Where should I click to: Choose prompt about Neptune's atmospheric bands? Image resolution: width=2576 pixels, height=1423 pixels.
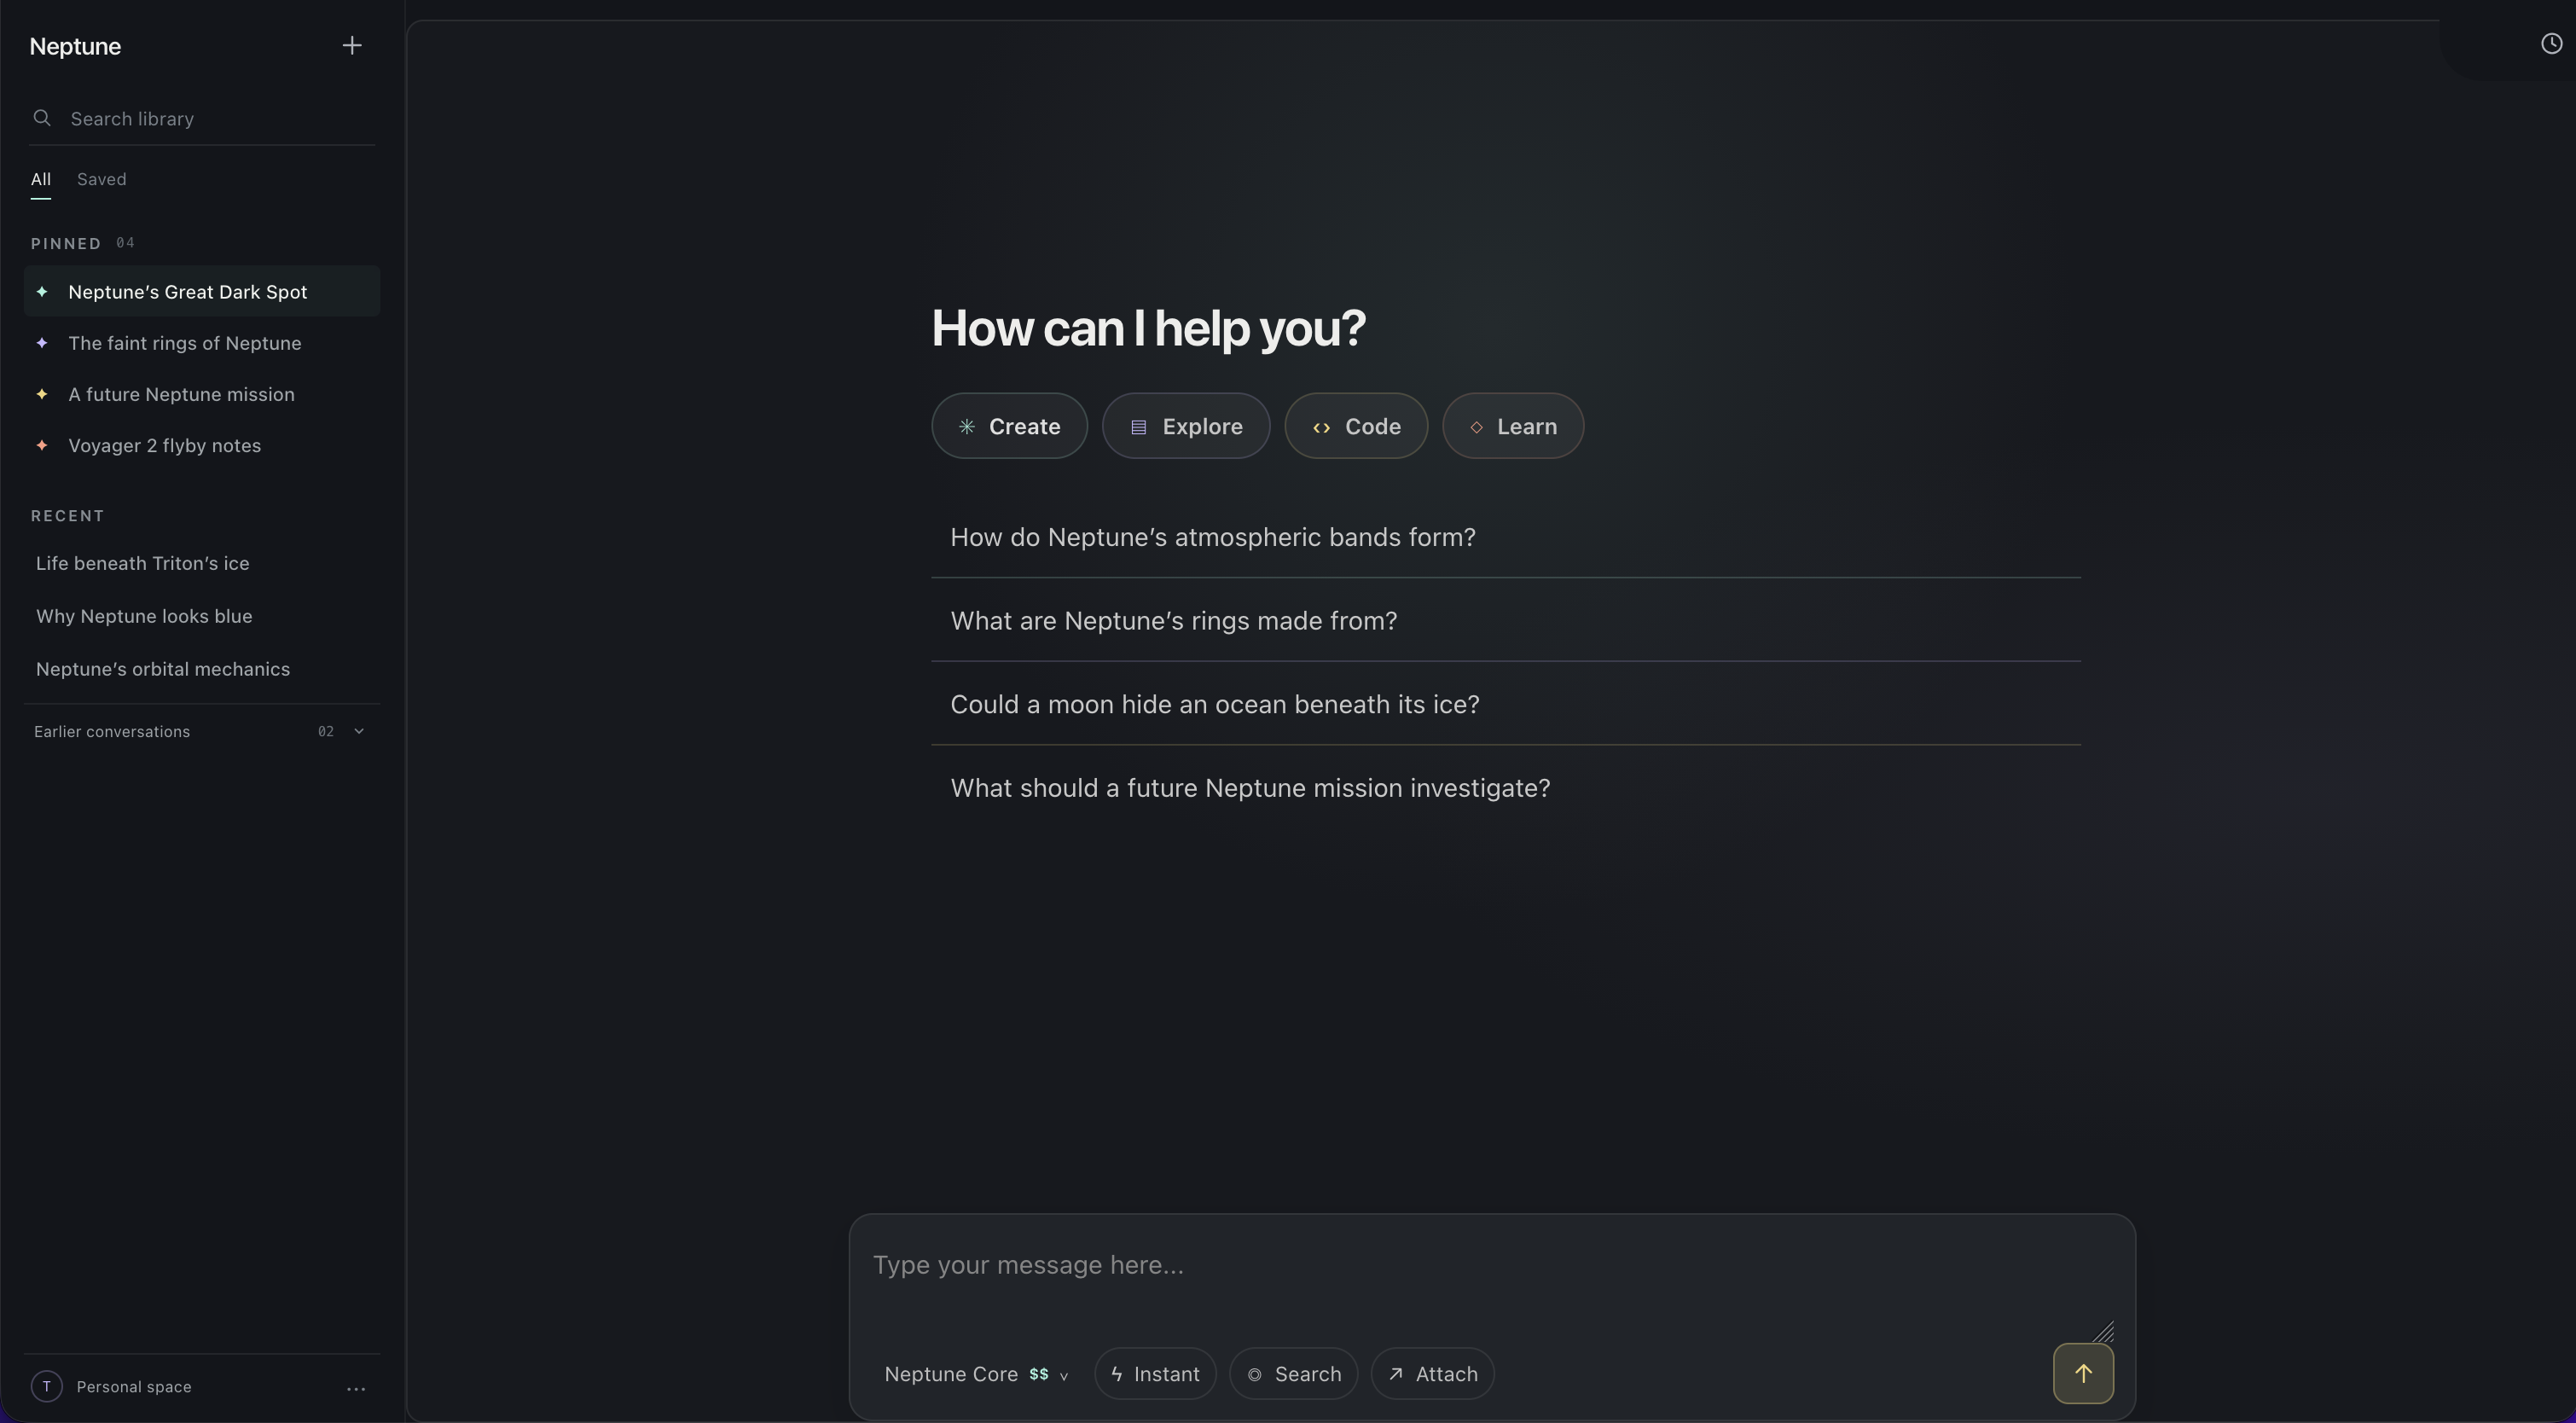tap(1506, 537)
